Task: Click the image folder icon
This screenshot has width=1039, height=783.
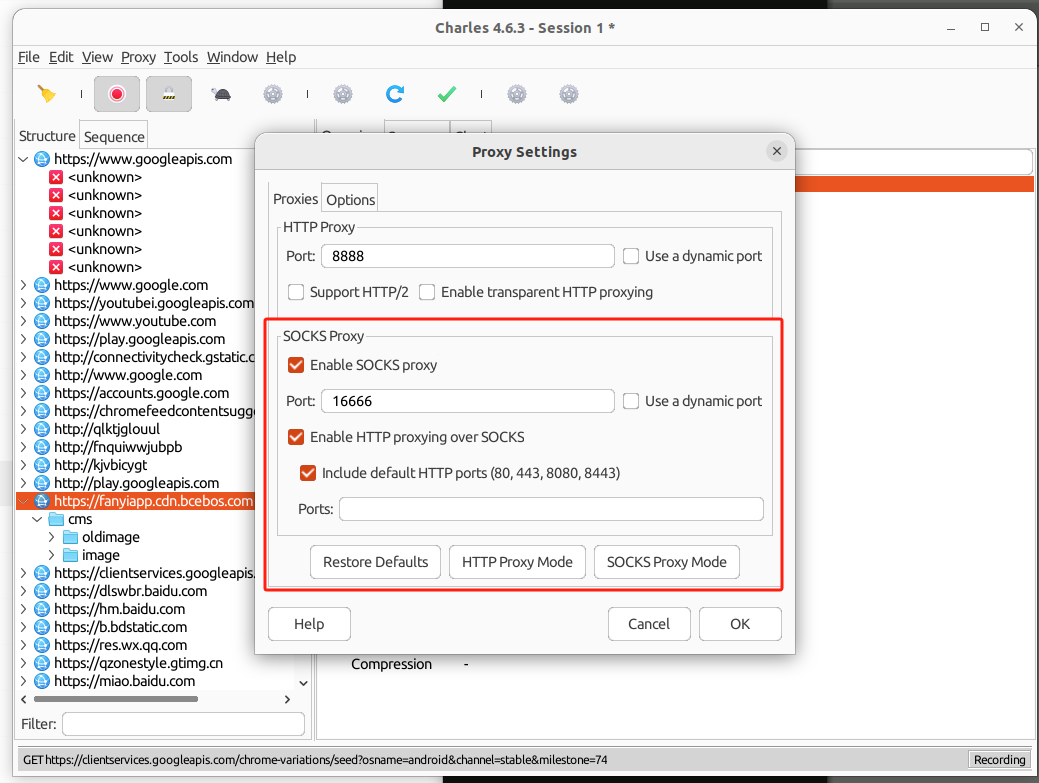Action: click(70, 555)
